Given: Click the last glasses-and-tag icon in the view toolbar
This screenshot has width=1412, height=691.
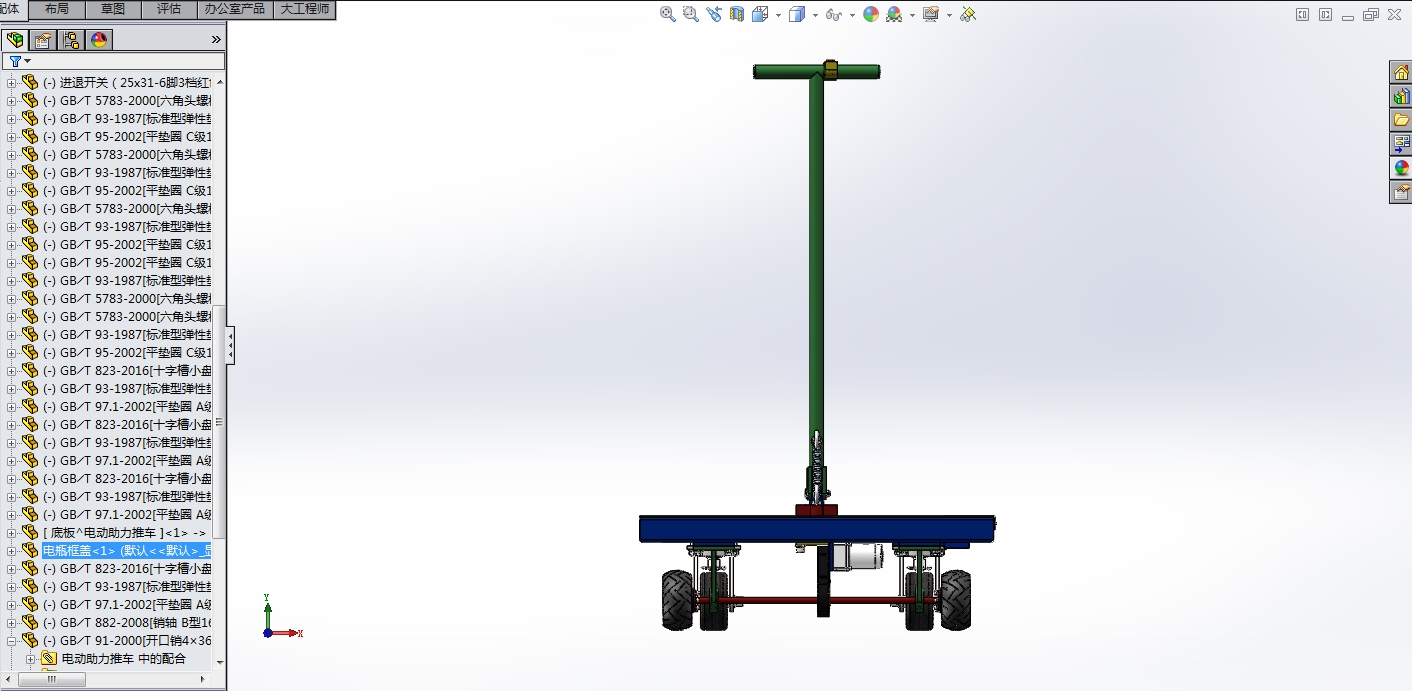Looking at the screenshot, I should coord(967,14).
